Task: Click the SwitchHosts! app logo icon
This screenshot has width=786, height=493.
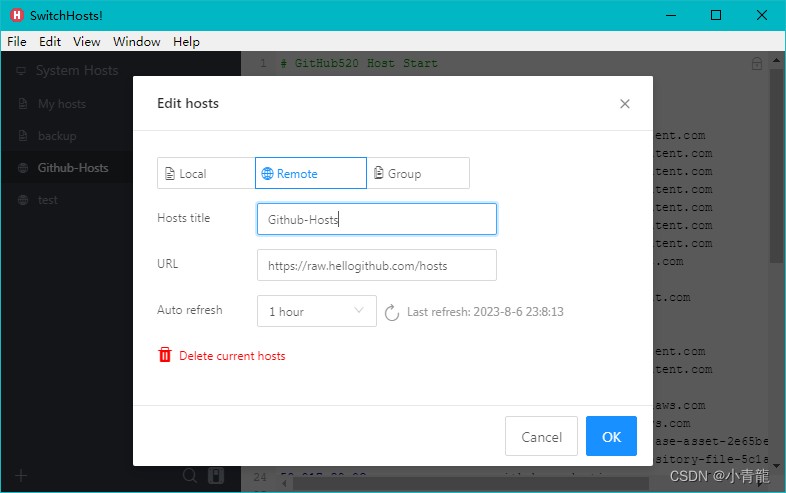Action: 16,15
